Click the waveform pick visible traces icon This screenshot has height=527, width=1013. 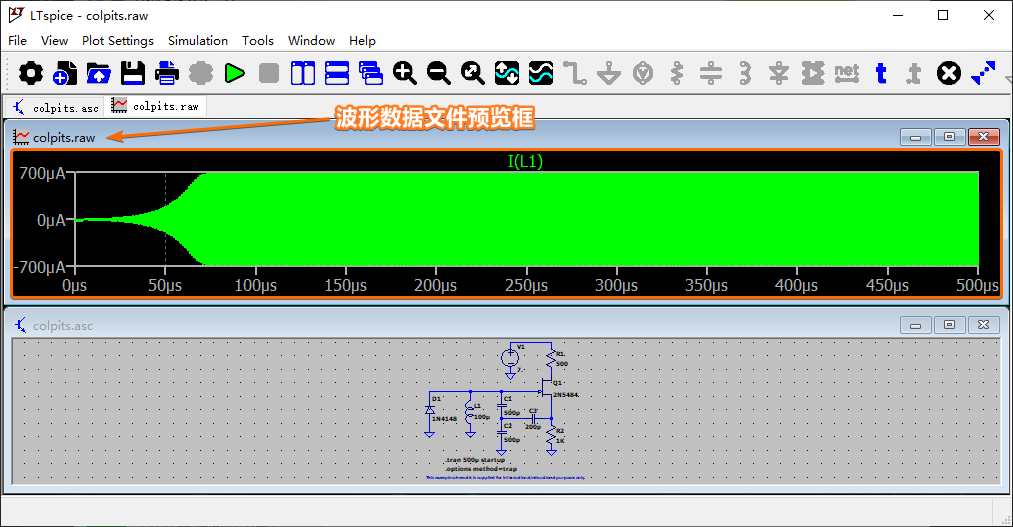coord(541,73)
